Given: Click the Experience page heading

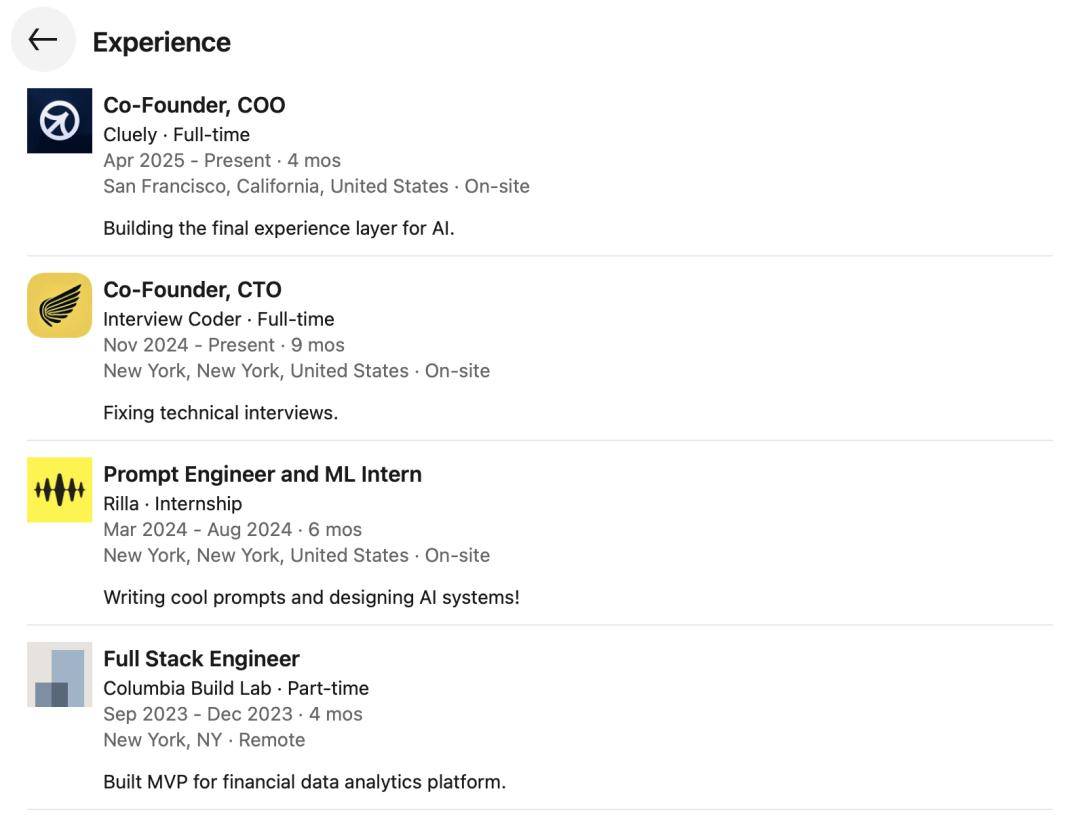Looking at the screenshot, I should click(x=161, y=42).
